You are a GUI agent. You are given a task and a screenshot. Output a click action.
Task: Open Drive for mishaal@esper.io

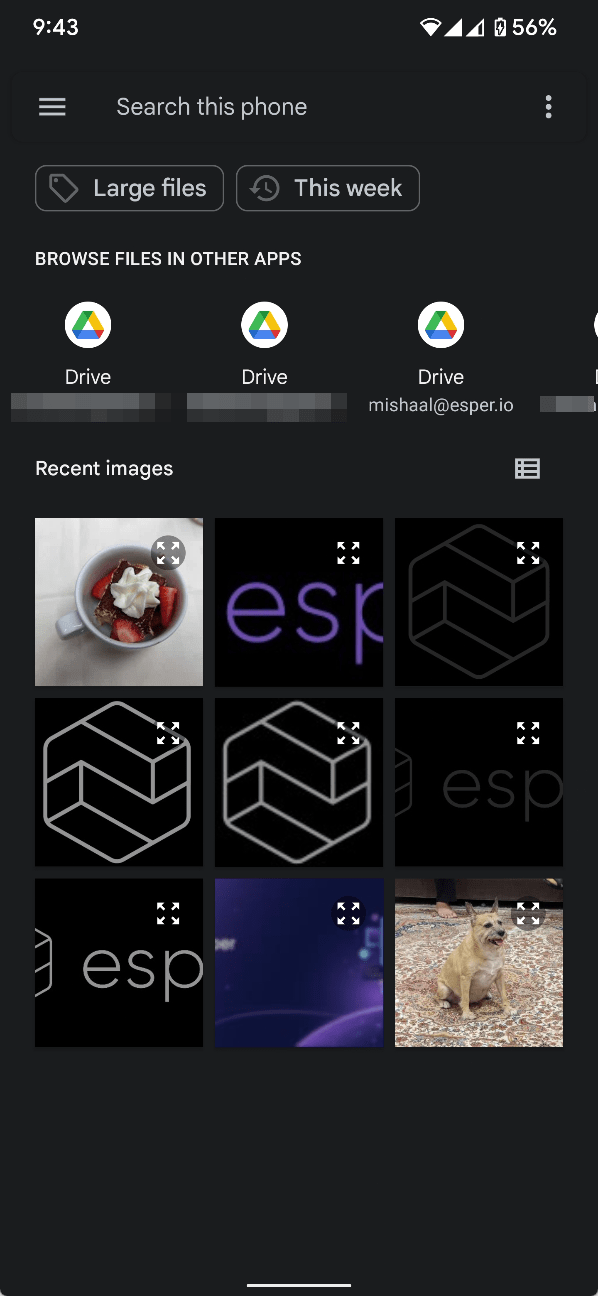[x=441, y=359]
